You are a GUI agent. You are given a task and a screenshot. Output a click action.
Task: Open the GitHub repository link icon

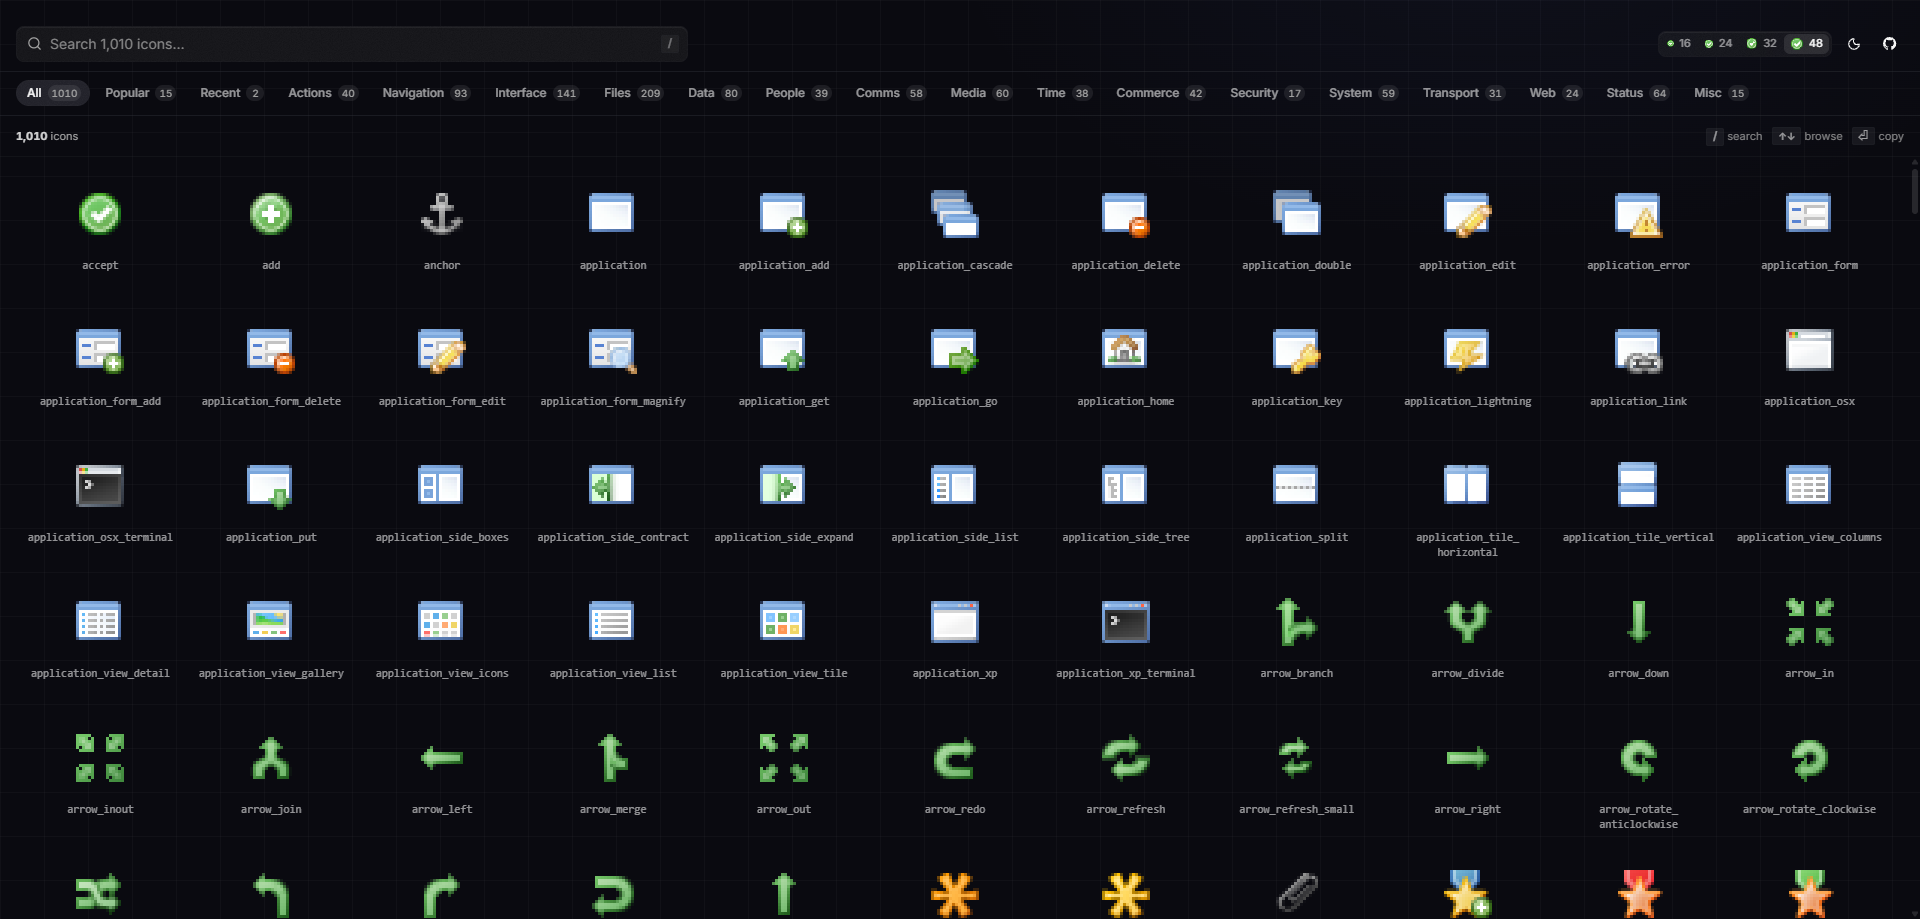(x=1889, y=44)
